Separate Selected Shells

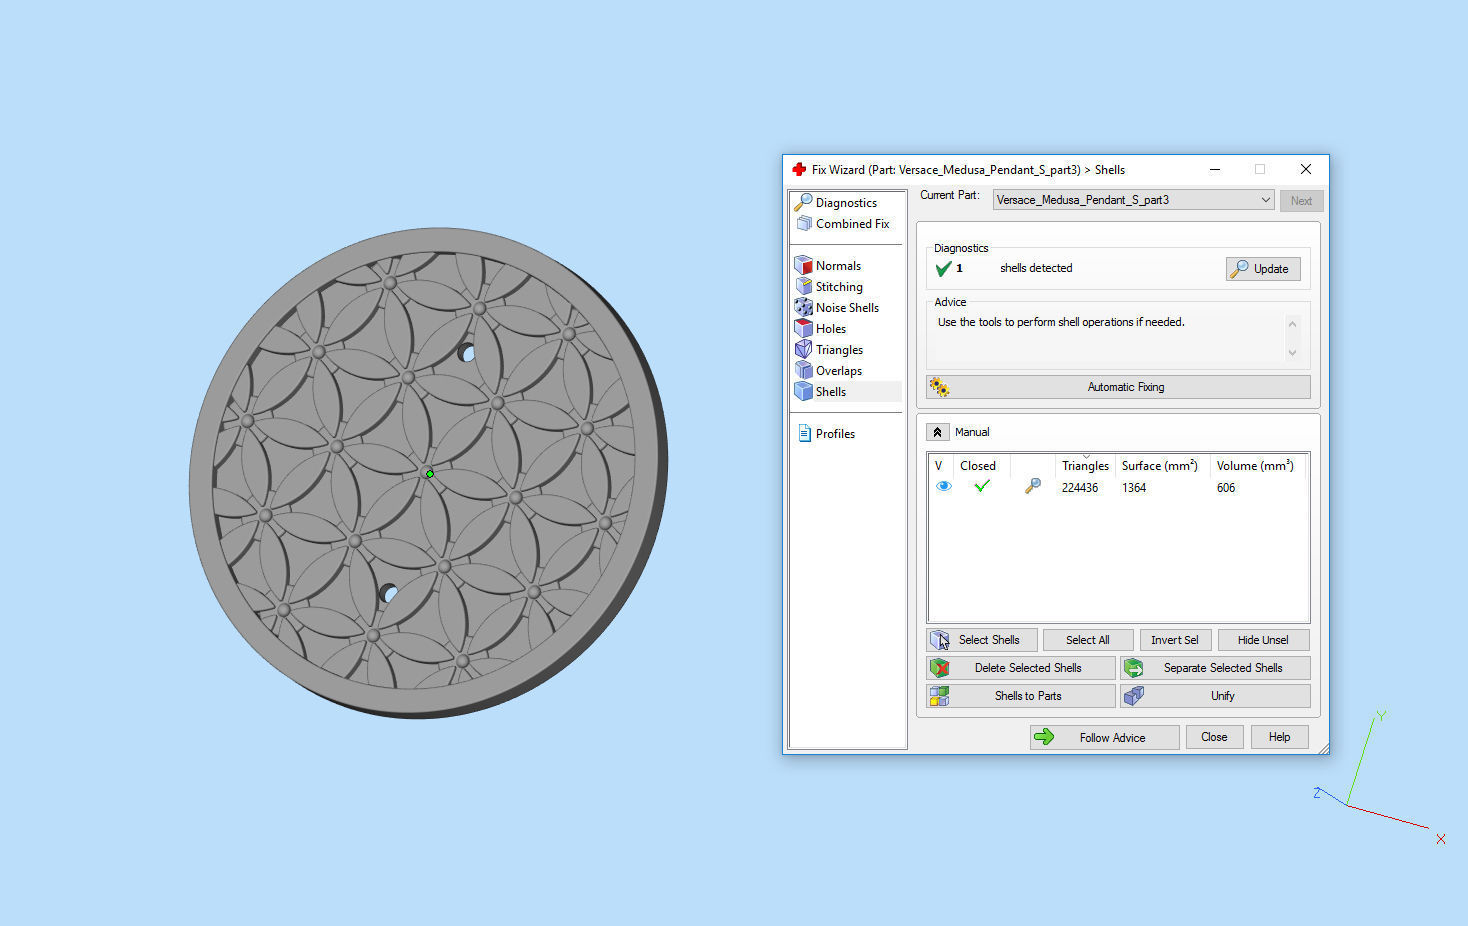tap(1215, 668)
